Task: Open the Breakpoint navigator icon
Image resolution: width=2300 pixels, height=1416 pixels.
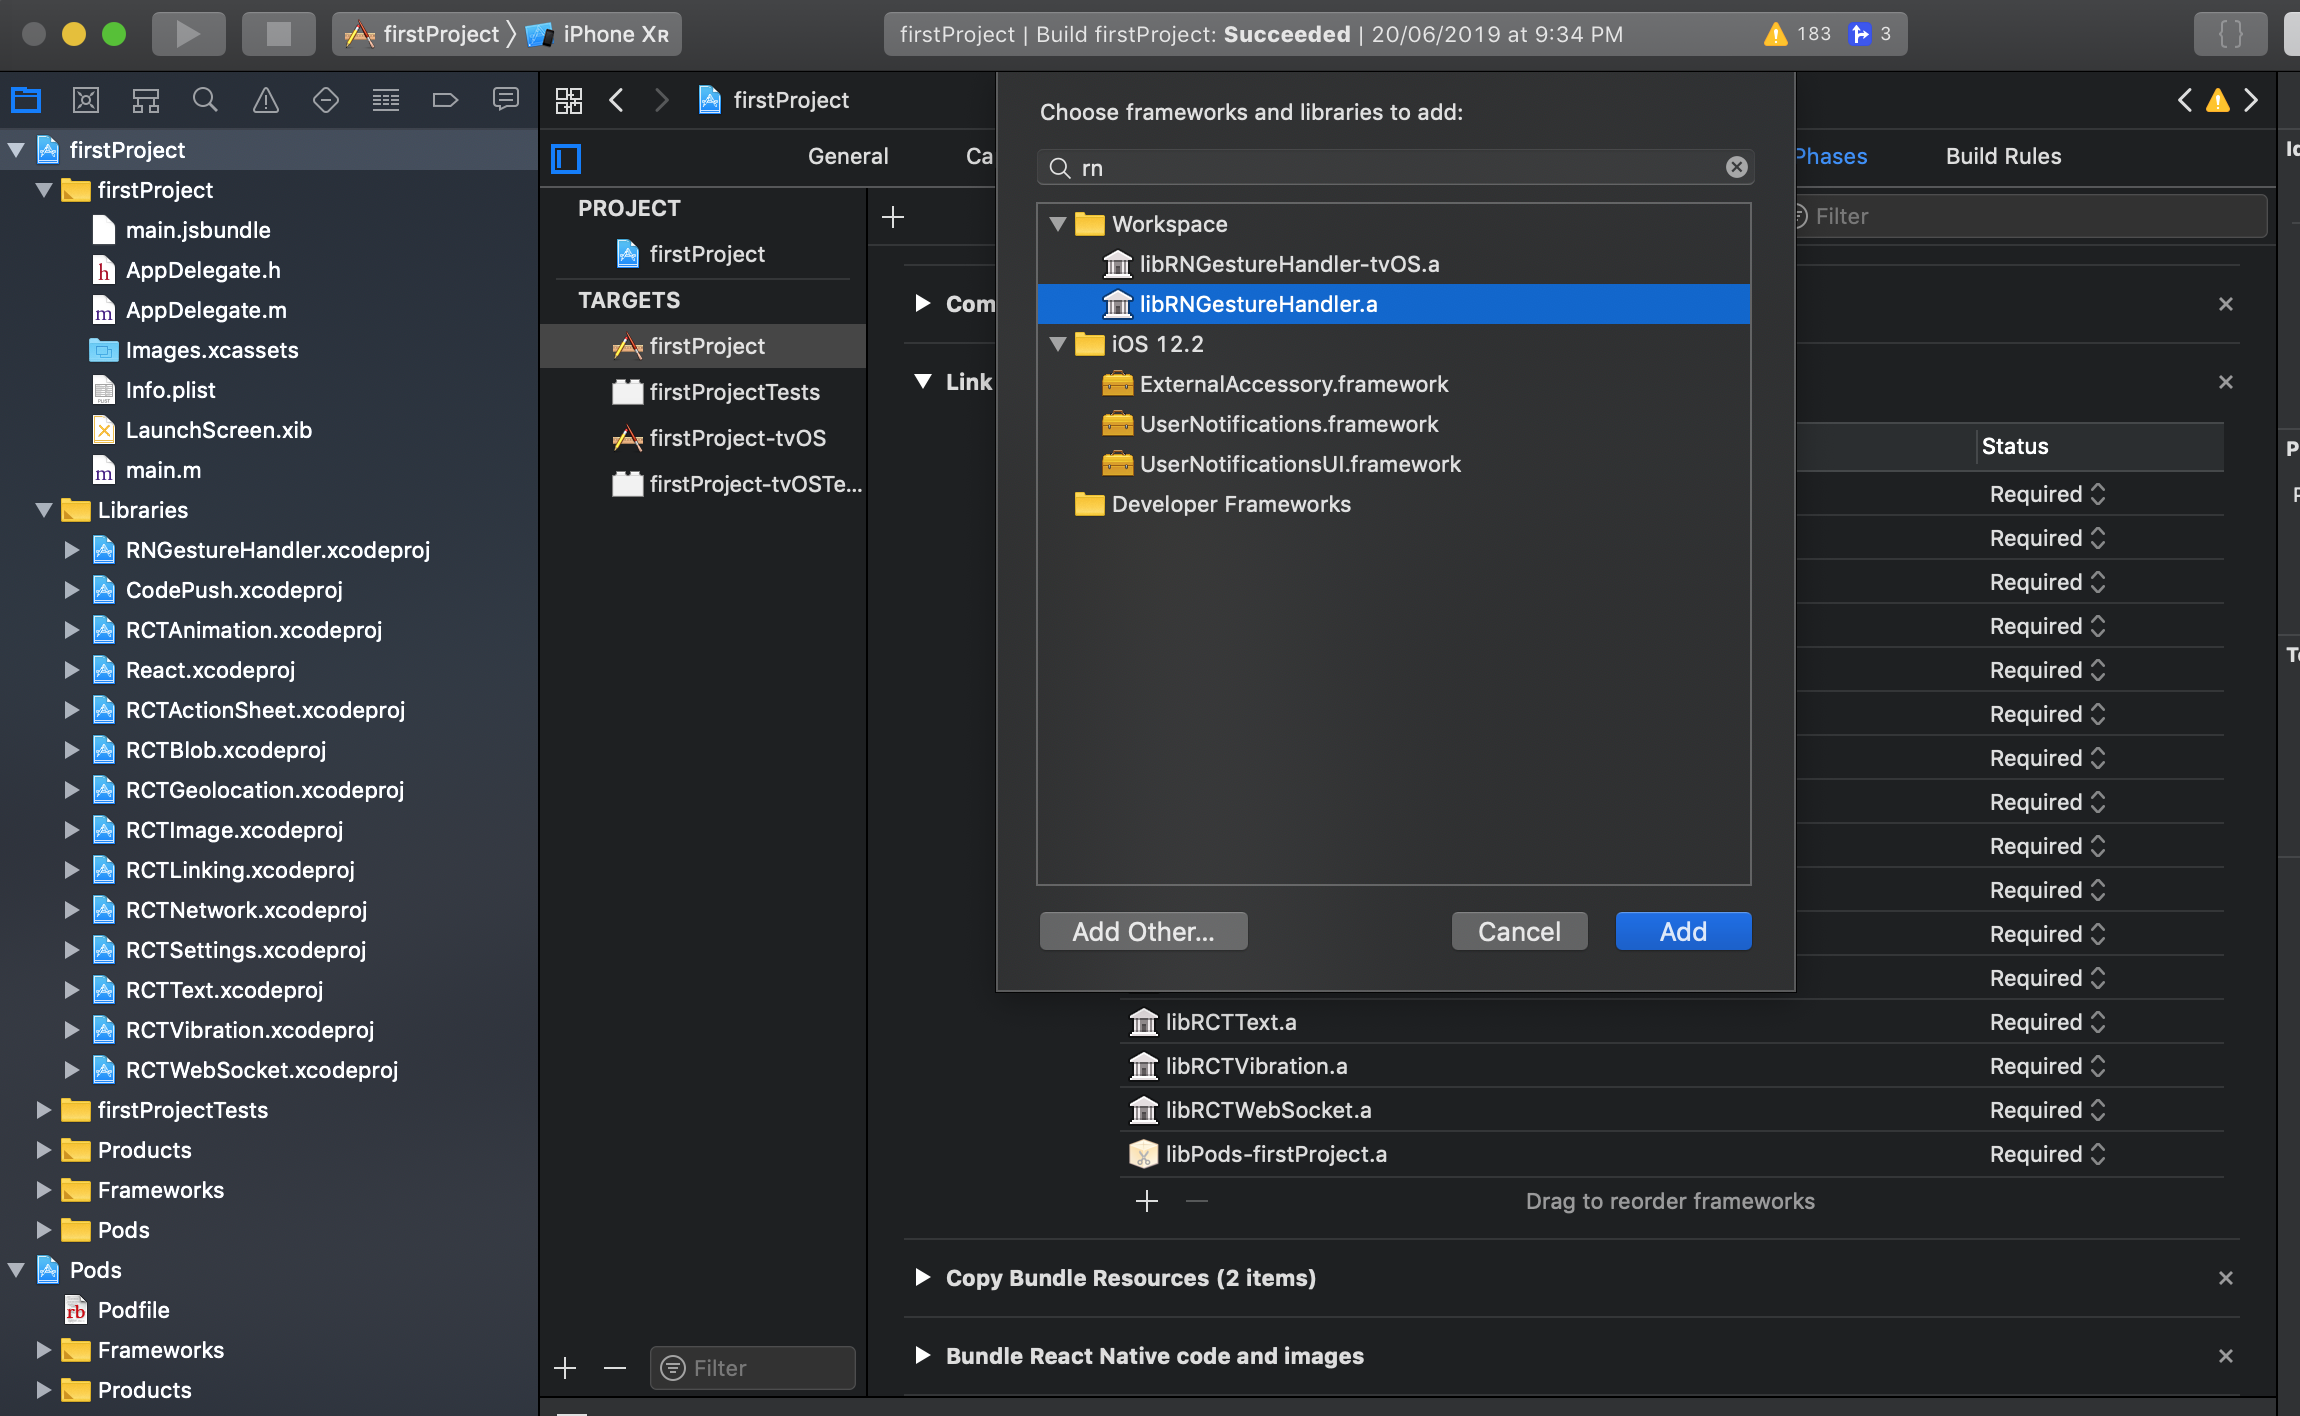Action: [x=445, y=100]
